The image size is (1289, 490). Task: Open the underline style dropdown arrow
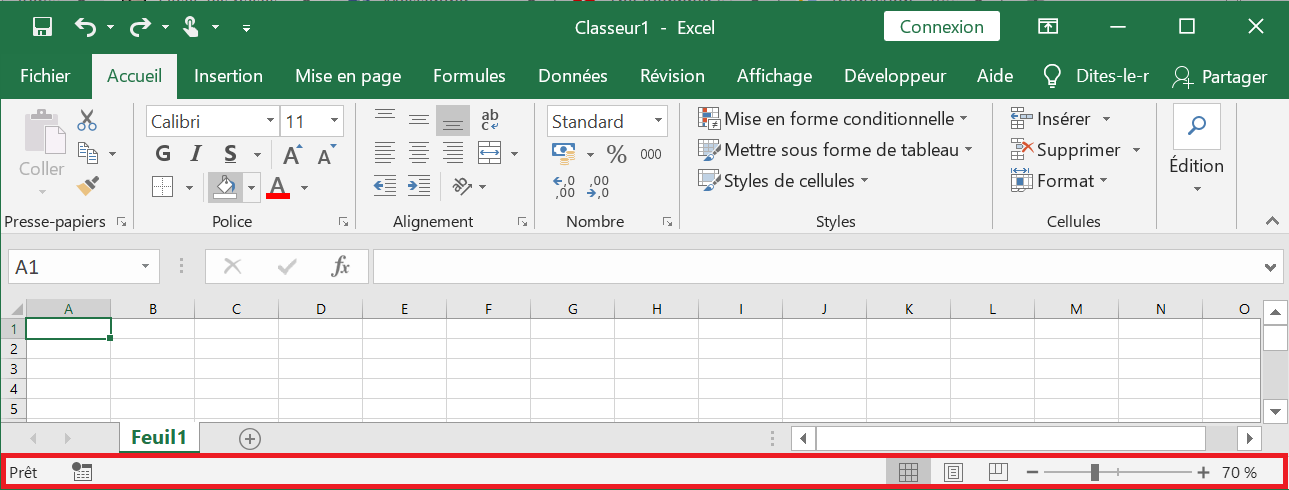click(x=258, y=155)
